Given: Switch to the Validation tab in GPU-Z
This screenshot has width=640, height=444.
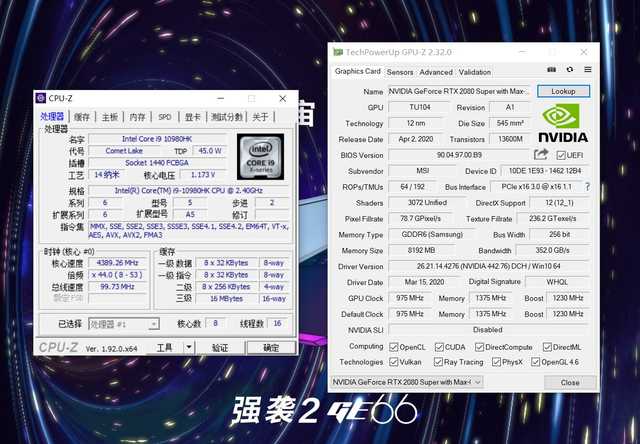Looking at the screenshot, I should (x=475, y=72).
